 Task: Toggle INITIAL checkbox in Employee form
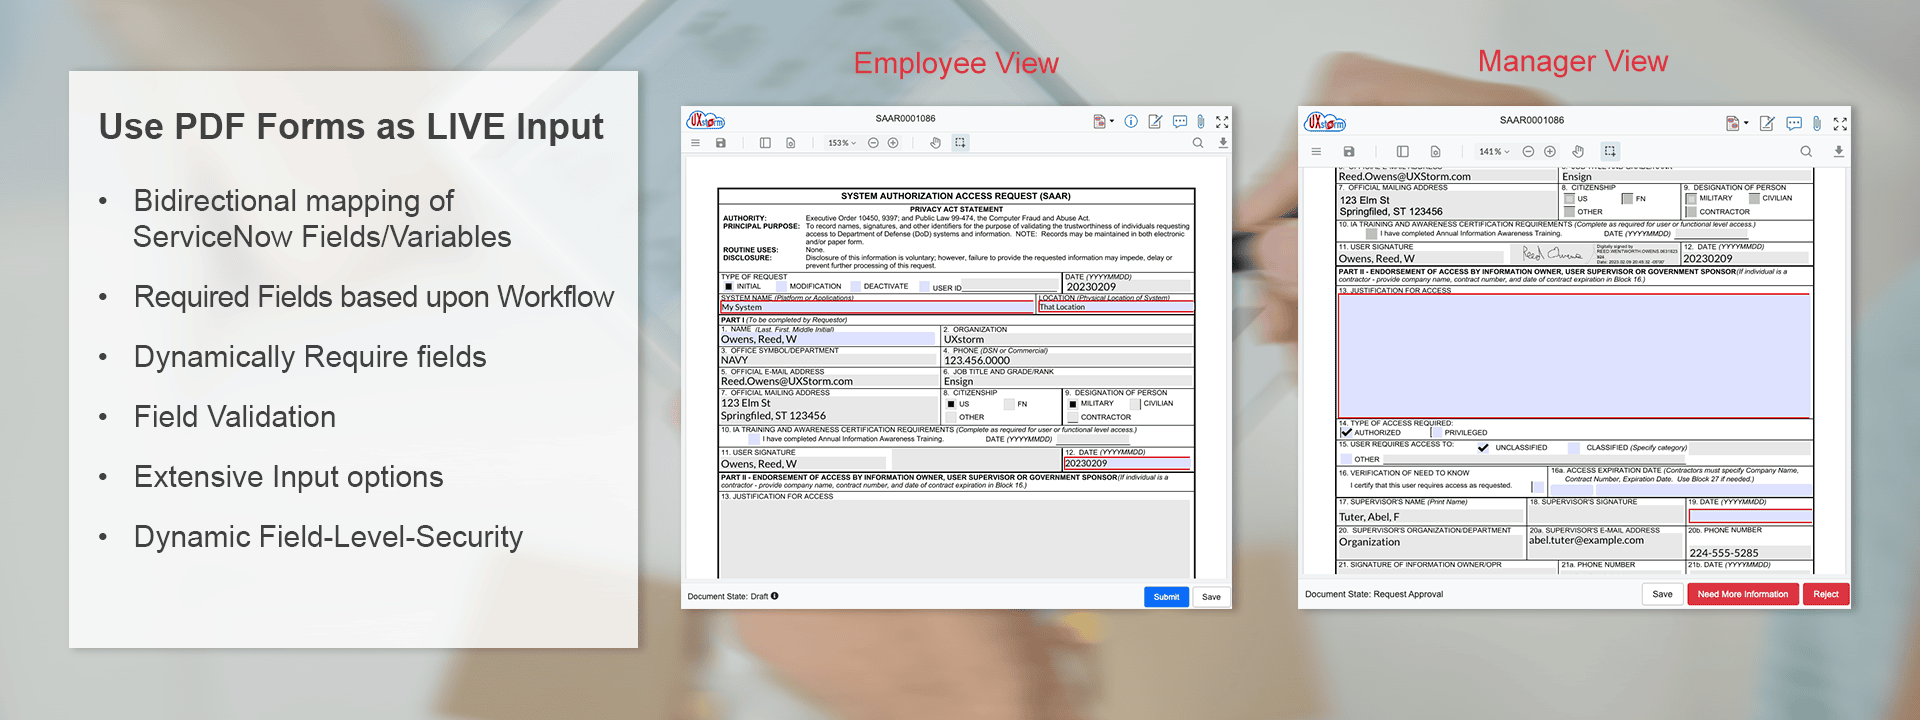coord(729,287)
